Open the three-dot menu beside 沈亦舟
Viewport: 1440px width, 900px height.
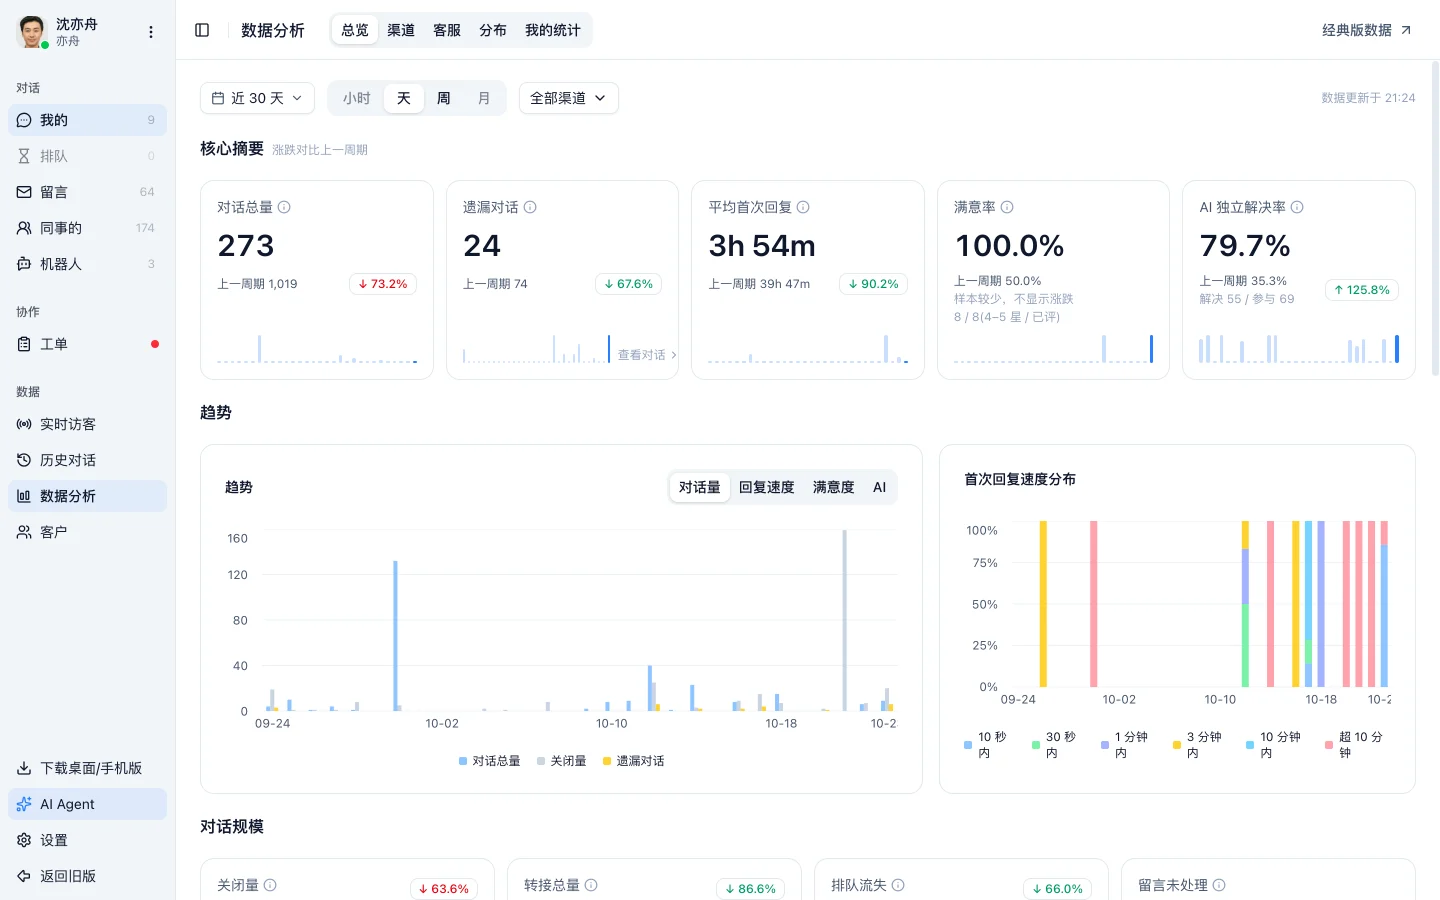click(151, 32)
